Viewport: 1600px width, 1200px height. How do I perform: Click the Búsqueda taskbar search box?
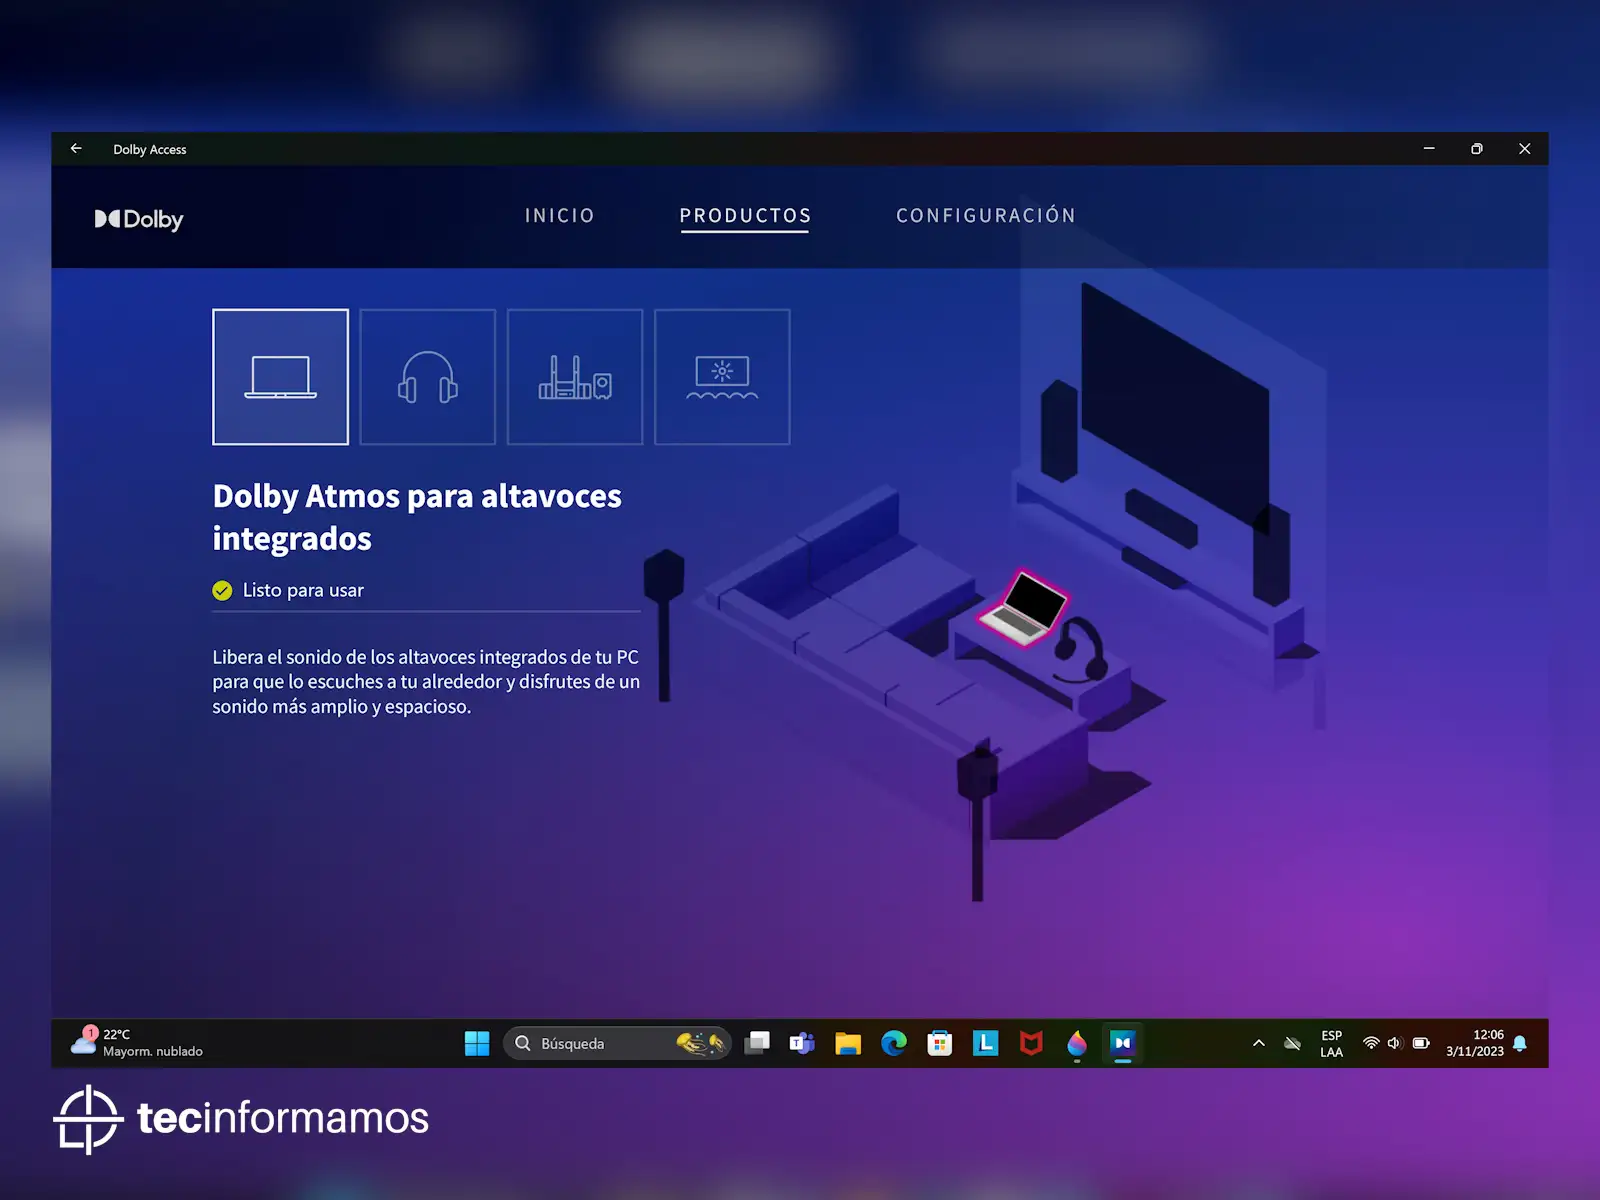pos(617,1043)
